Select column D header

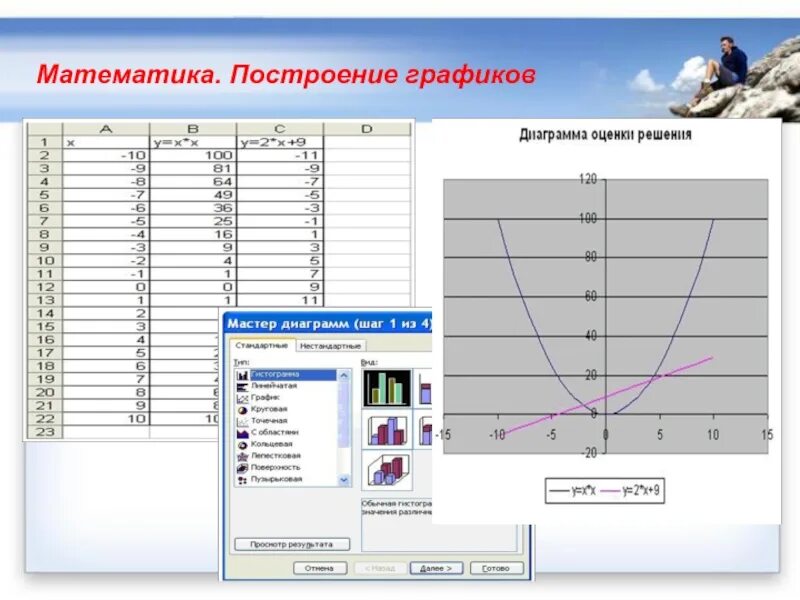click(367, 129)
